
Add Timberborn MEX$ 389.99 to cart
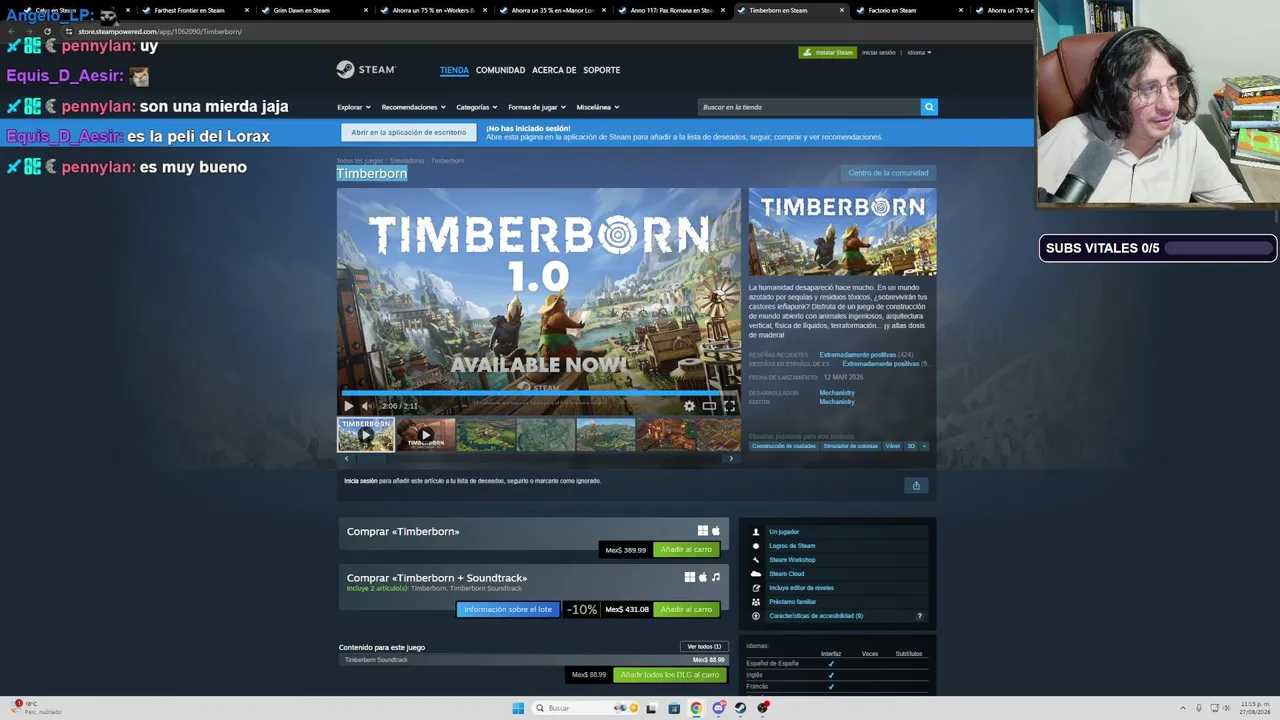[686, 550]
